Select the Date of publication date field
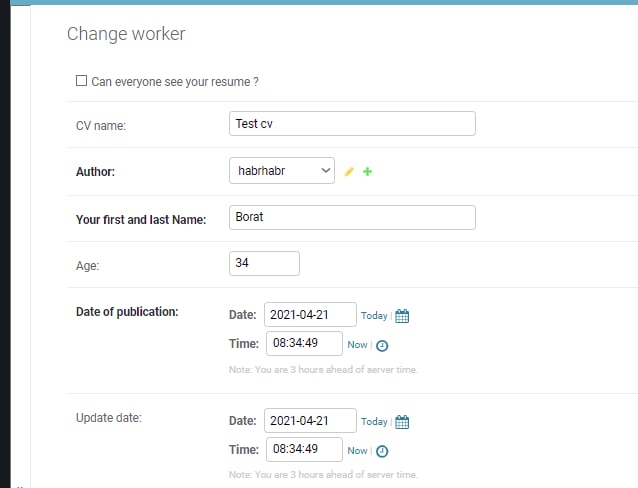The height and width of the screenshot is (488, 638). [310, 314]
